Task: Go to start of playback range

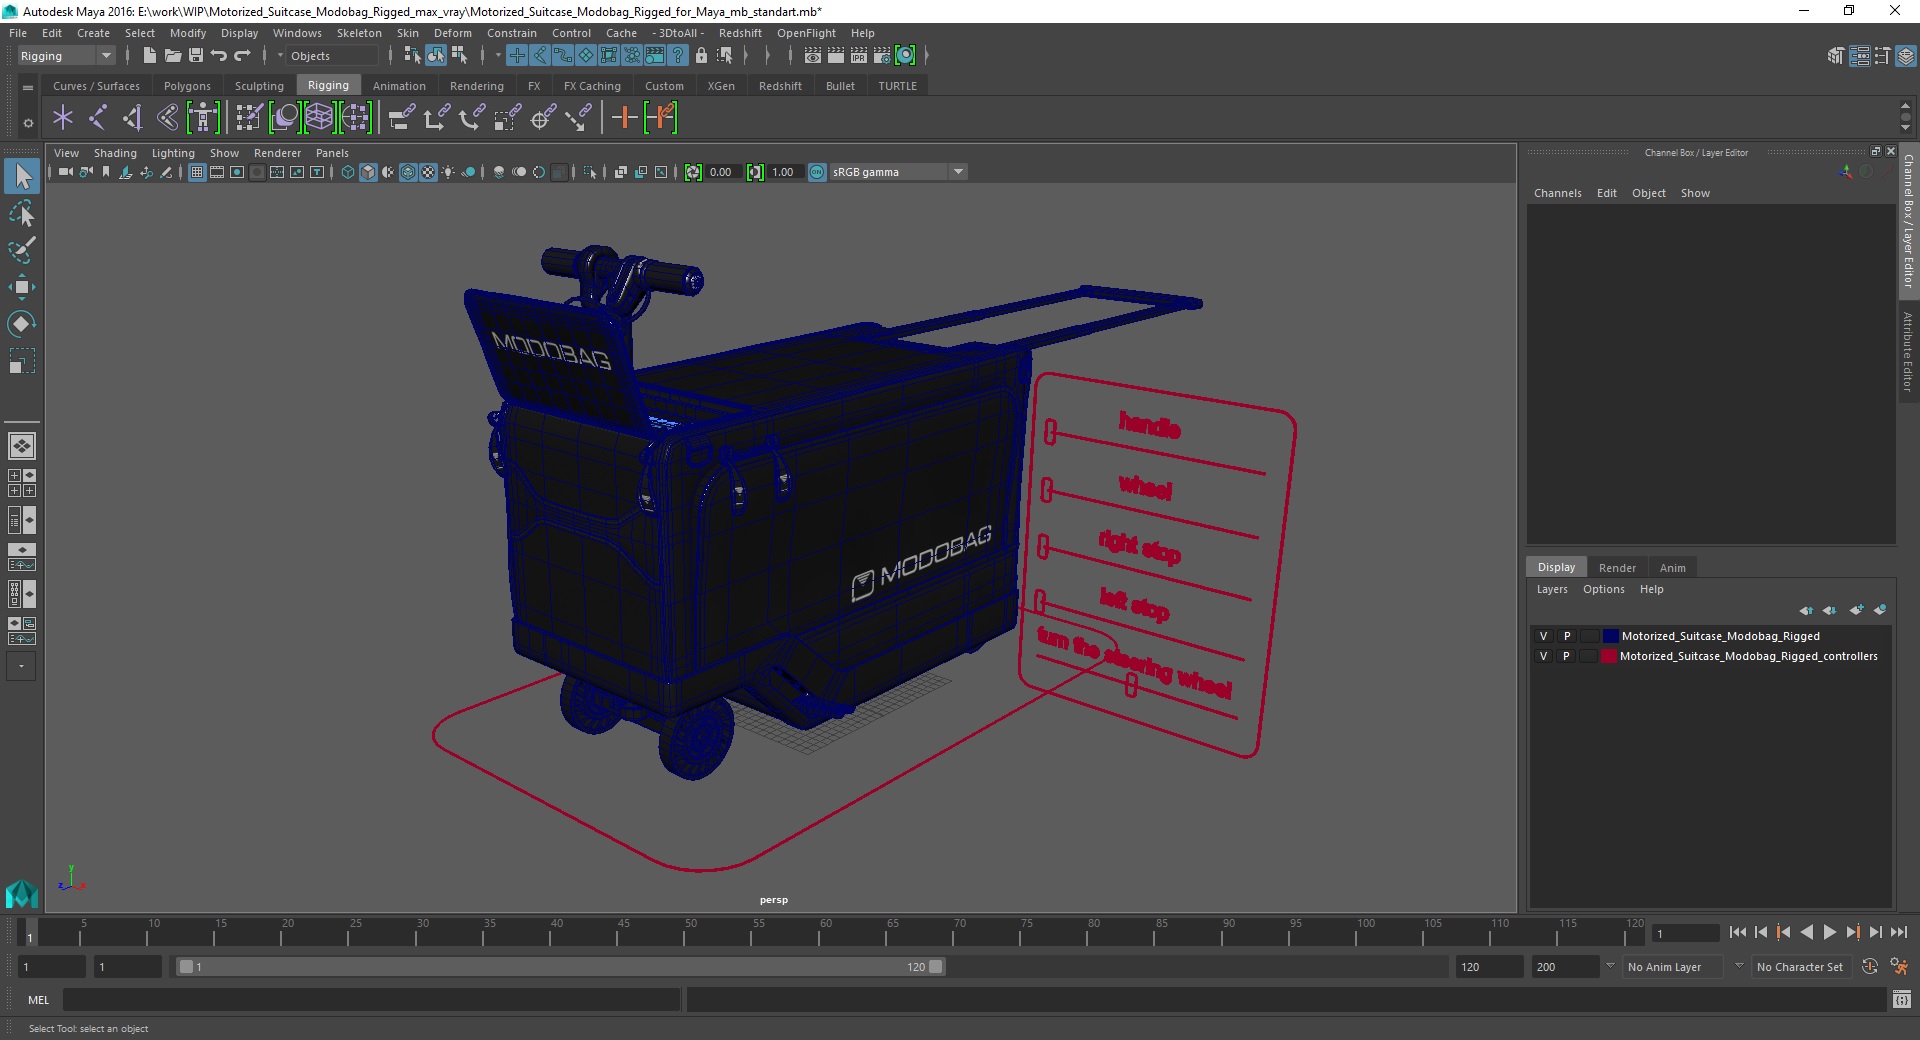Action: pyautogui.click(x=1738, y=932)
